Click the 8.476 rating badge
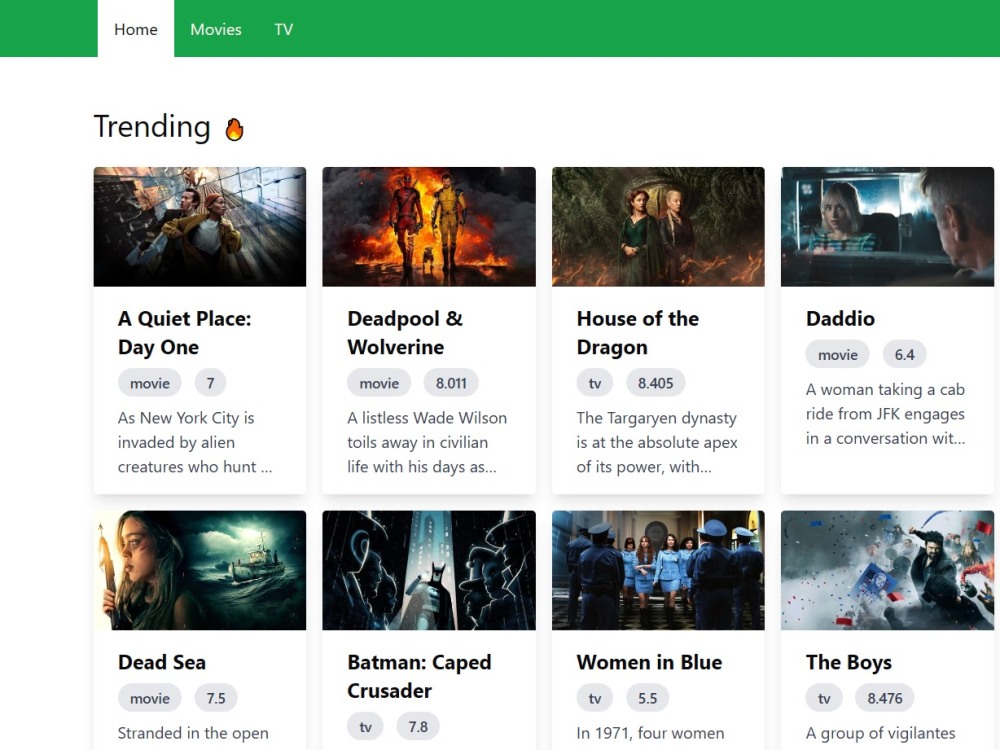 tap(885, 698)
